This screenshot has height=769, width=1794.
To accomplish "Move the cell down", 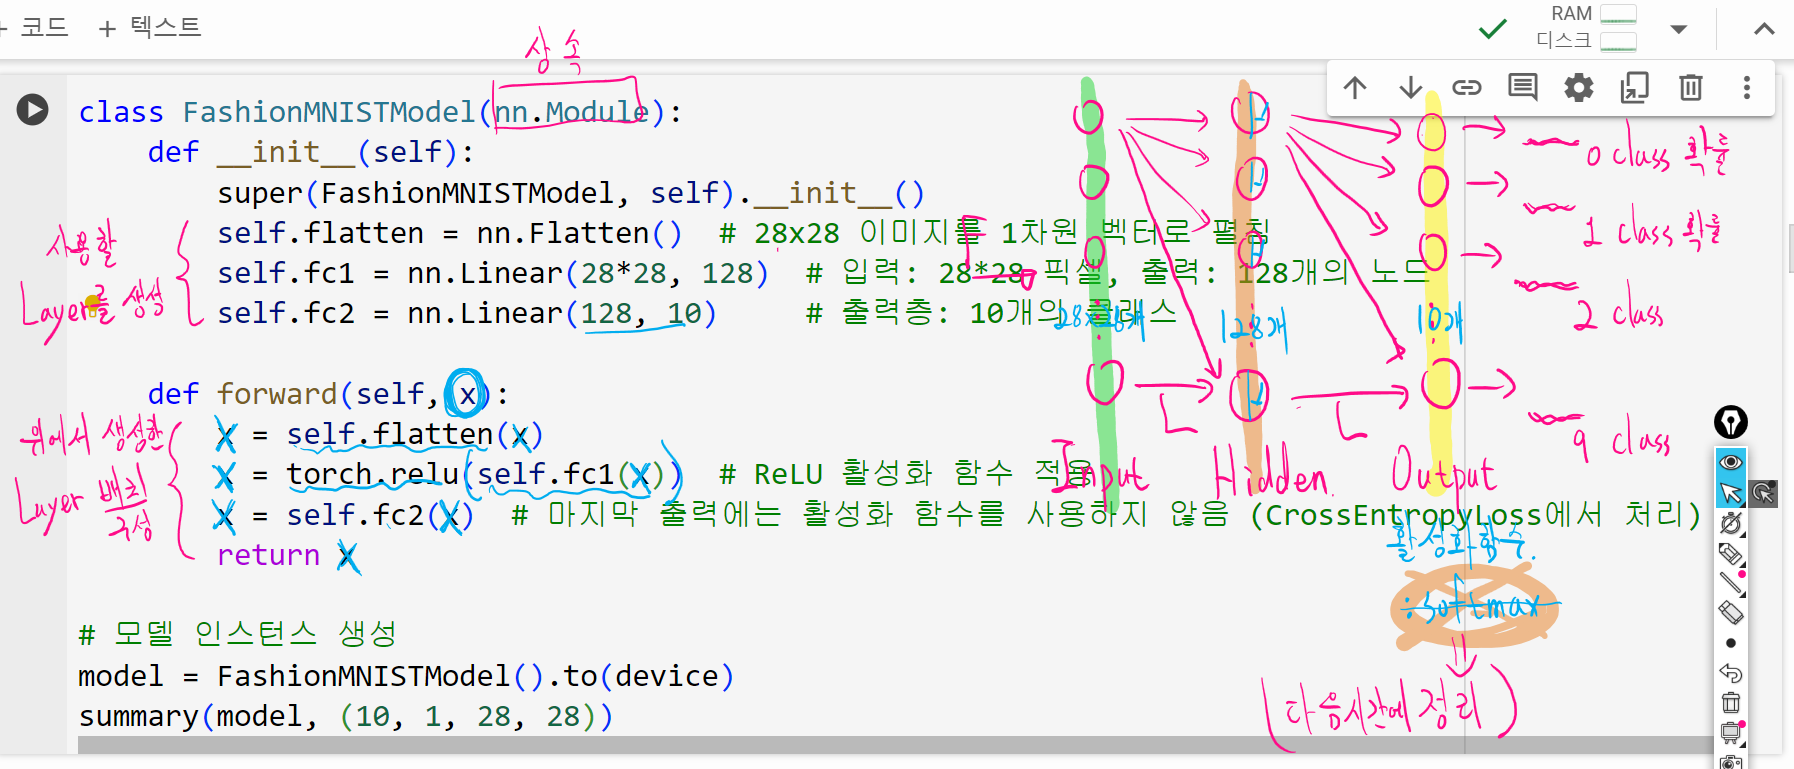I will click(1410, 88).
